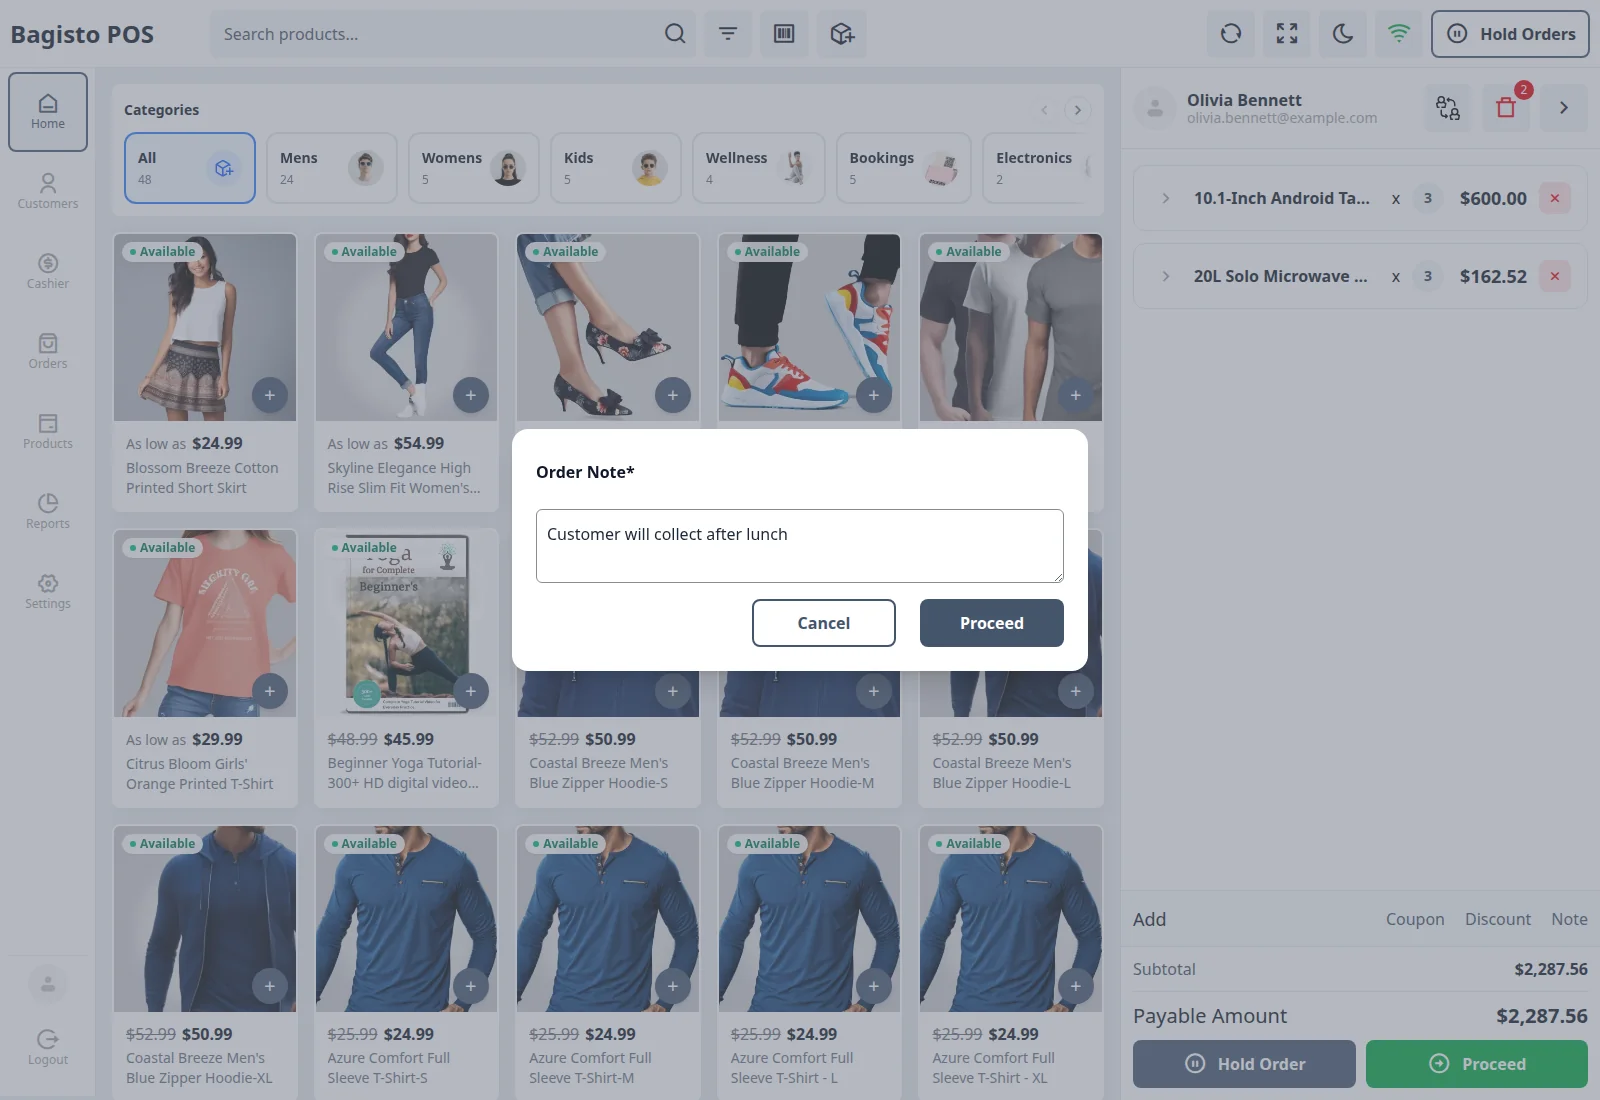Click the Wi-Fi online status icon

tap(1399, 34)
